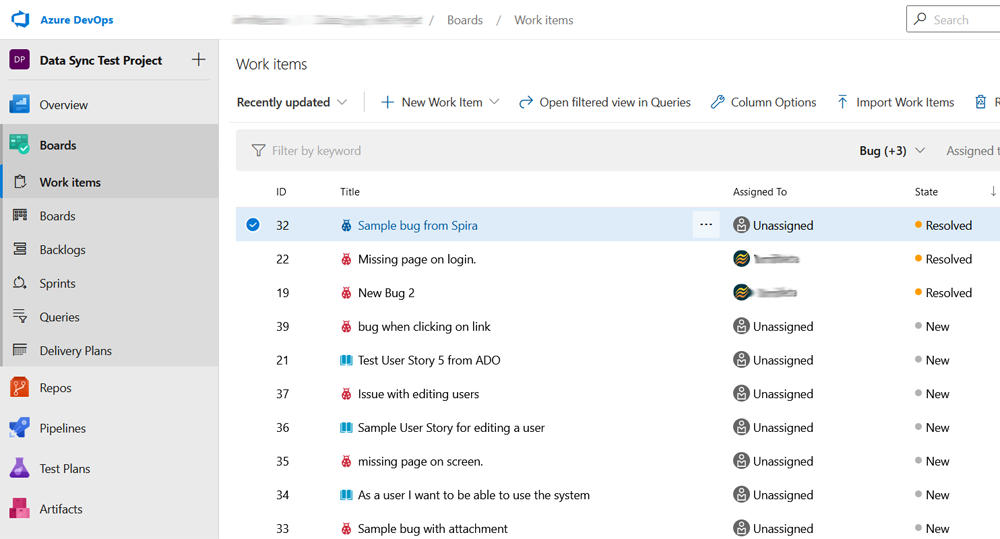Click the Overview sidebar icon
This screenshot has height=539, width=1000.
click(19, 105)
